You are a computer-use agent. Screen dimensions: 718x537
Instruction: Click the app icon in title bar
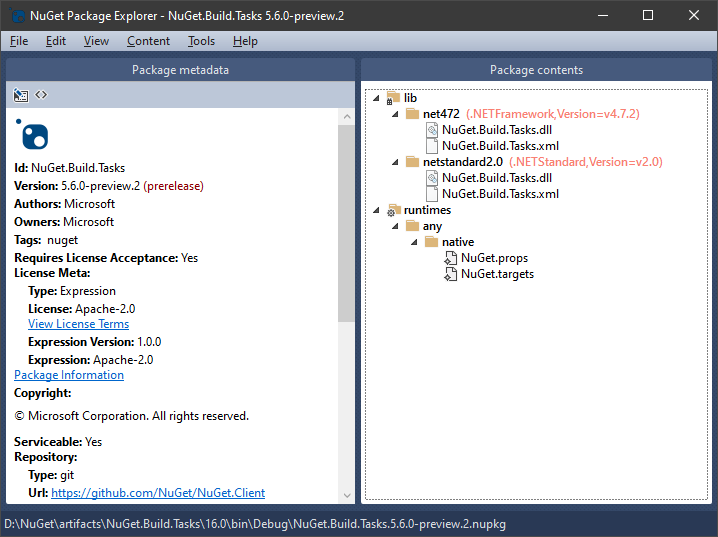coord(17,16)
